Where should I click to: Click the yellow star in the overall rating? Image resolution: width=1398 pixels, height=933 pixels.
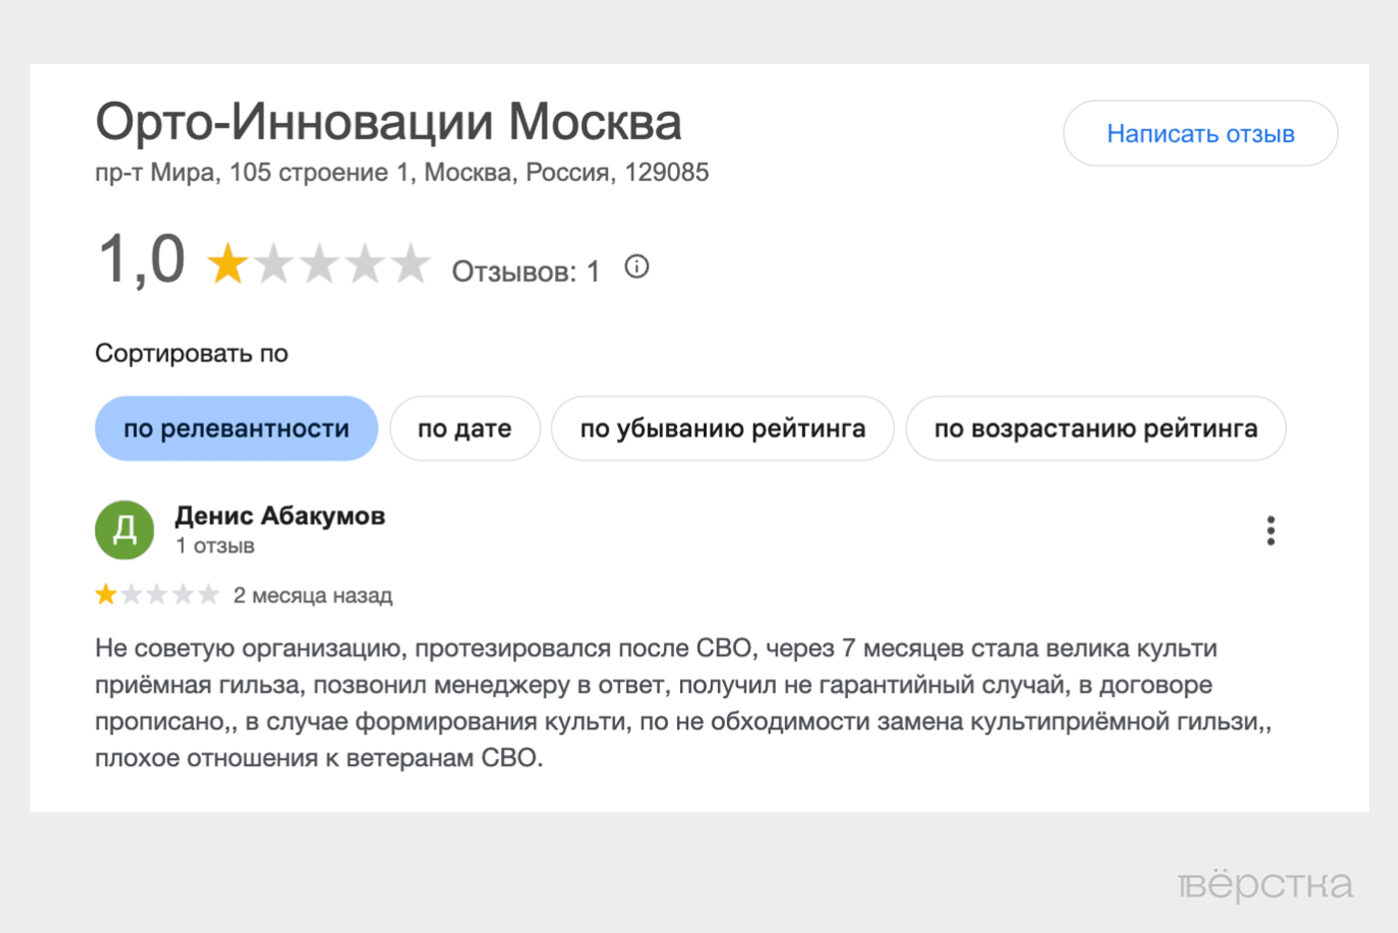click(230, 263)
